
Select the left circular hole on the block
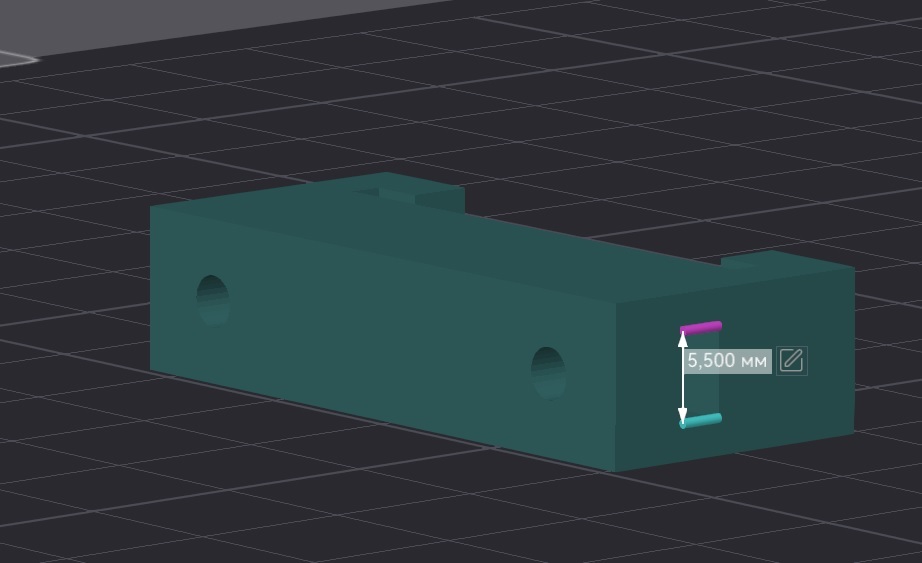[x=213, y=299]
